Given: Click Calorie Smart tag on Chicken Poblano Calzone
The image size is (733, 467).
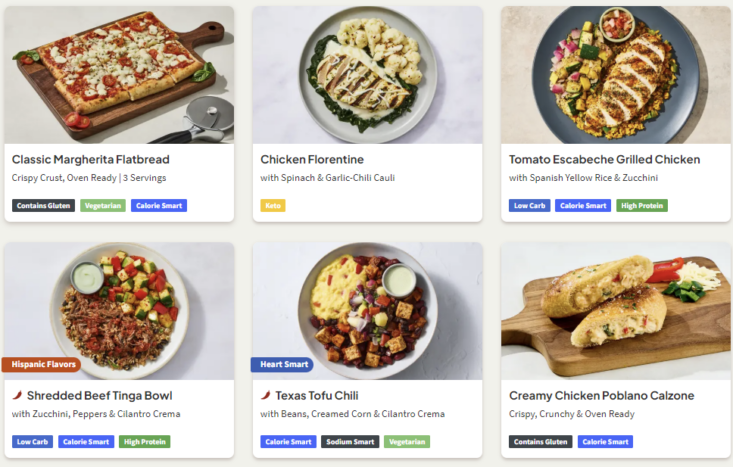Looking at the screenshot, I should 605,442.
